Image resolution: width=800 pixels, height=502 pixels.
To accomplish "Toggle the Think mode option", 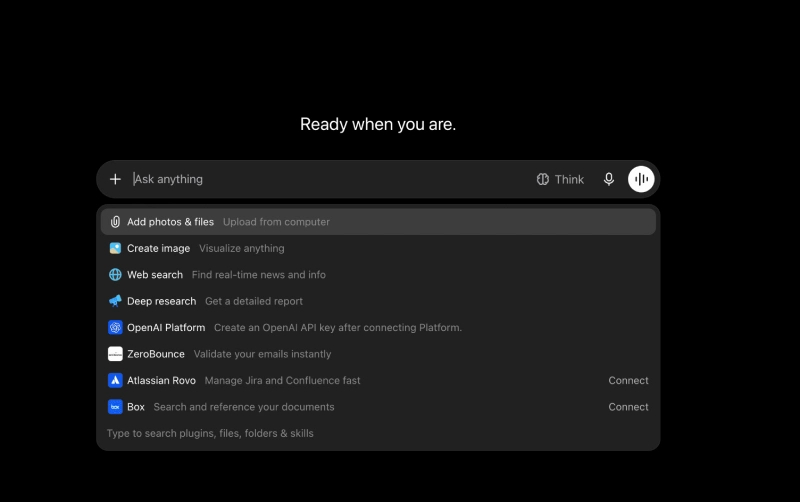I will coord(560,180).
